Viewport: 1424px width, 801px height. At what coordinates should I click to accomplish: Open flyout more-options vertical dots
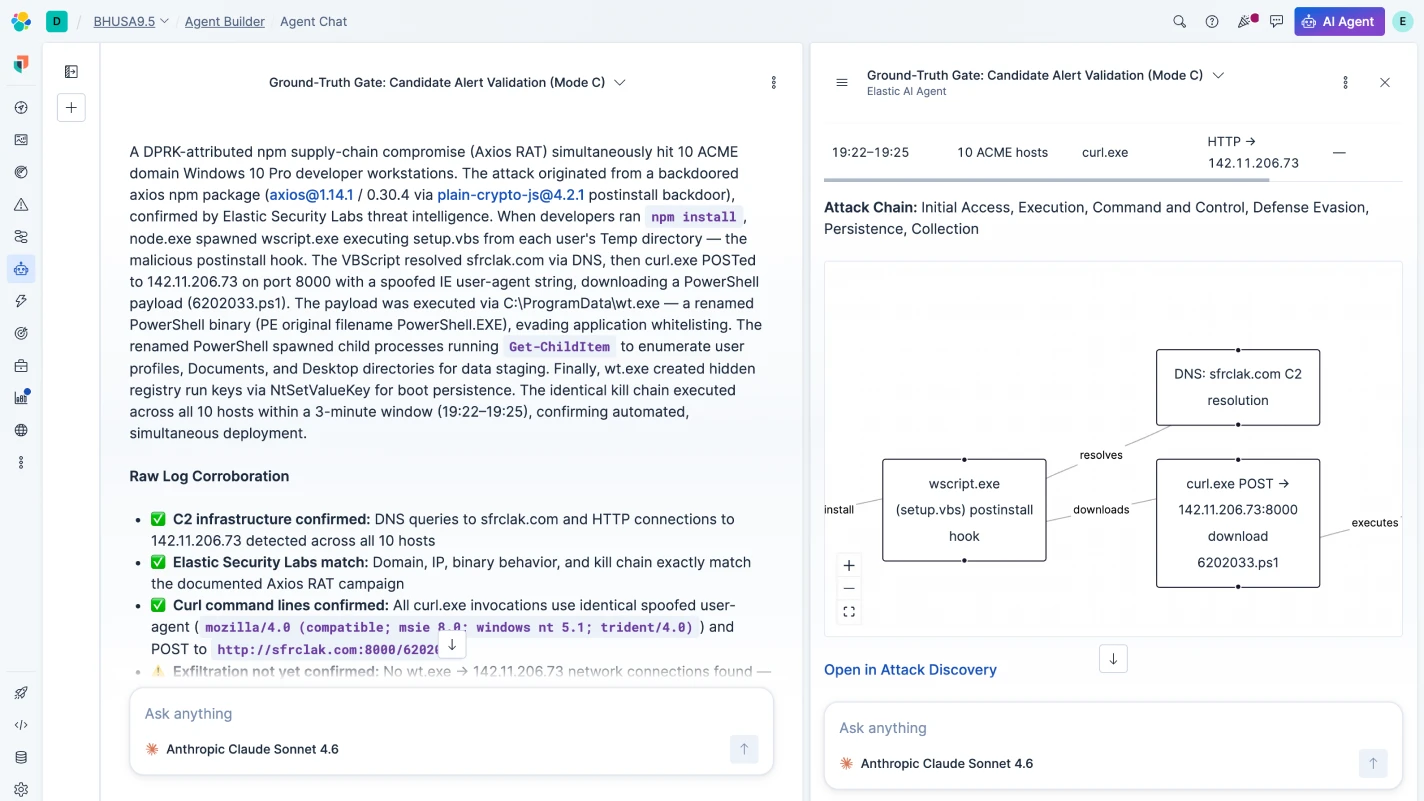1345,83
